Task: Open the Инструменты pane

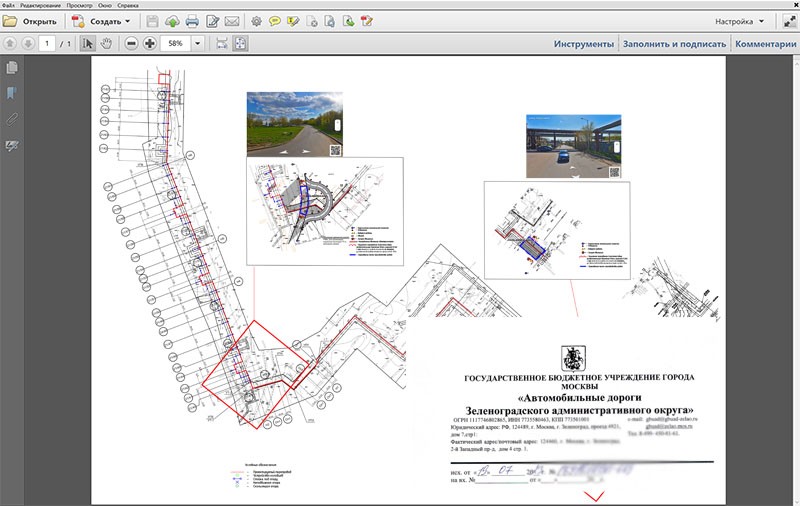Action: tap(584, 44)
